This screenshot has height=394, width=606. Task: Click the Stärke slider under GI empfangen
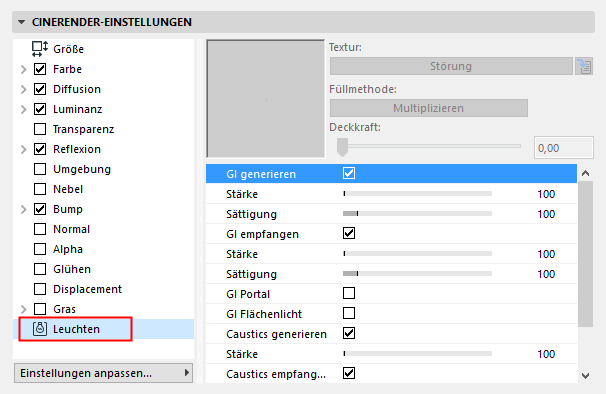click(x=417, y=254)
